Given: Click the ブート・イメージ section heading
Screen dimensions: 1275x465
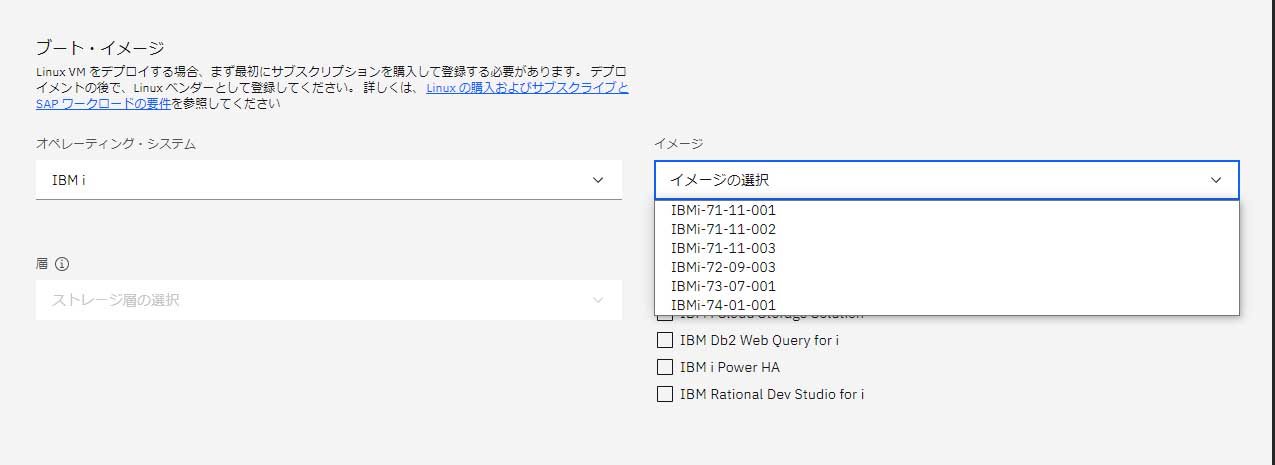Looking at the screenshot, I should coord(99,48).
